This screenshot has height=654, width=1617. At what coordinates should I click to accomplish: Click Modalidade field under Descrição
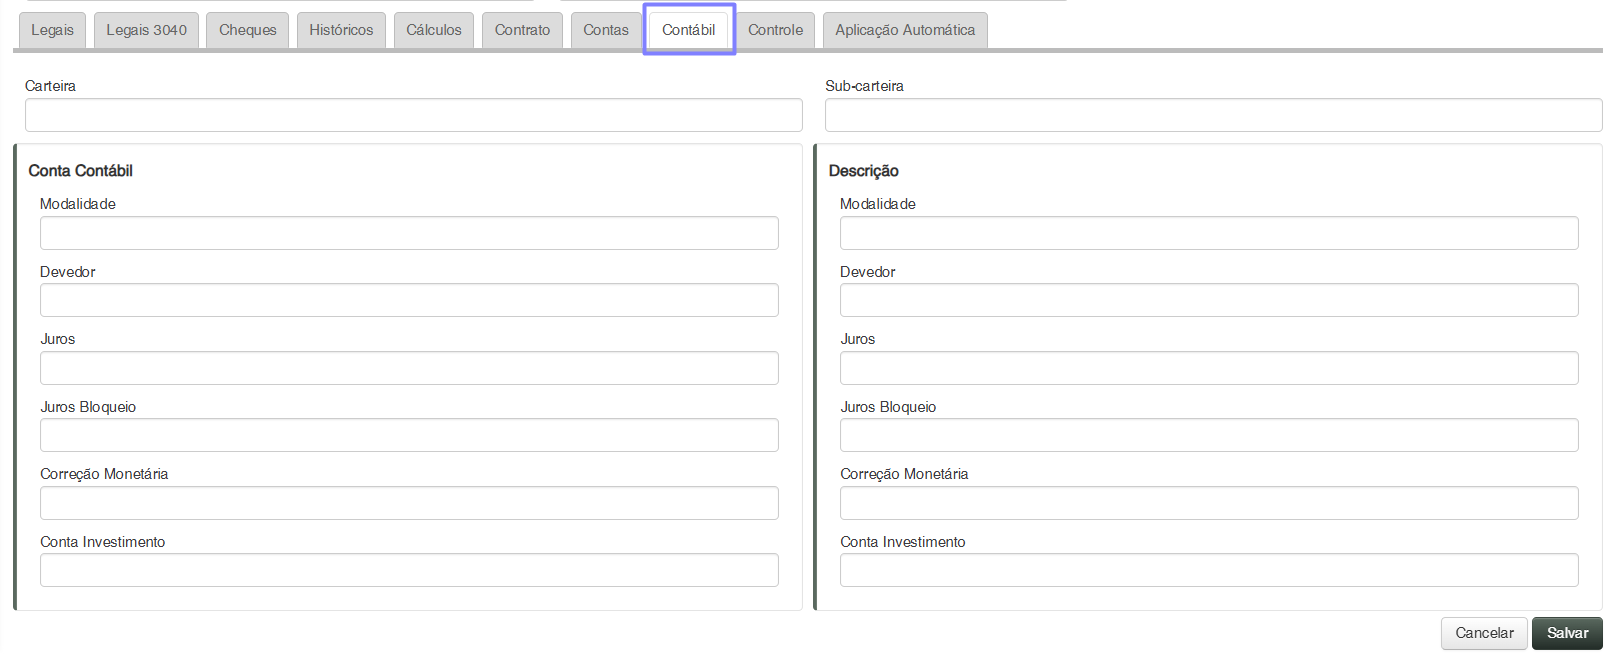[x=1209, y=233]
